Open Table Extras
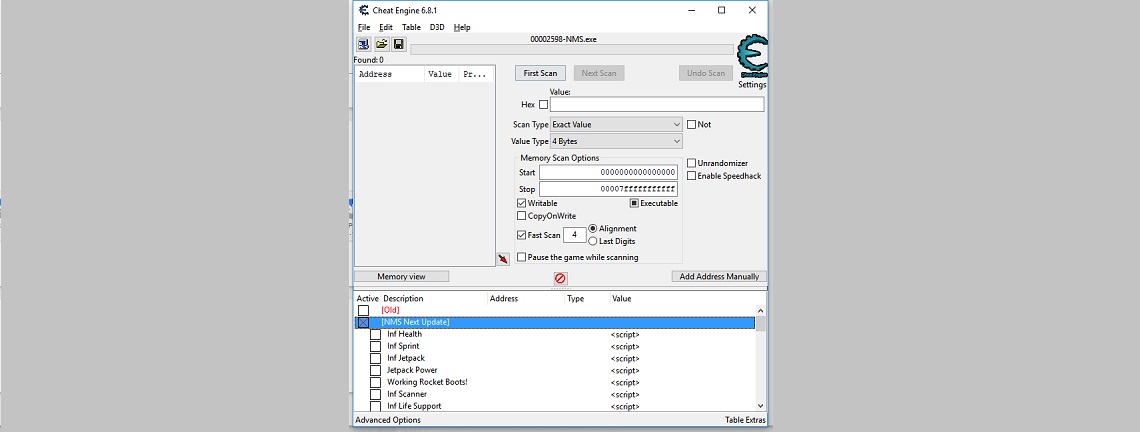Image resolution: width=1140 pixels, height=432 pixels. click(745, 420)
